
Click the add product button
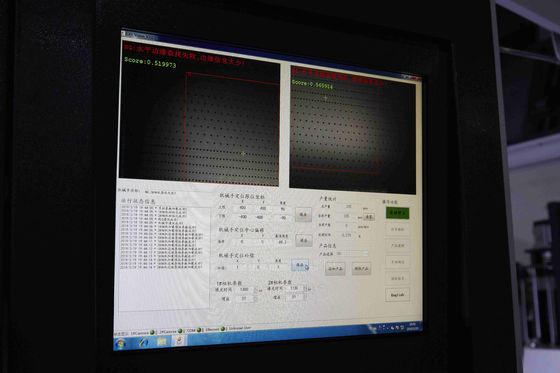(335, 268)
